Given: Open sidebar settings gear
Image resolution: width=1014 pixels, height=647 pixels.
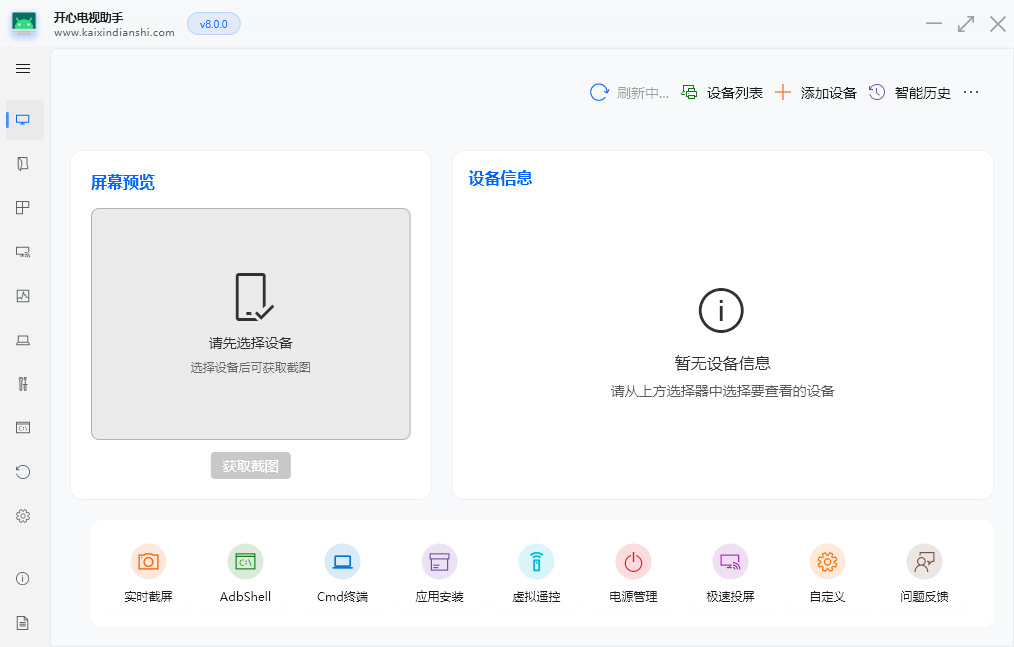Looking at the screenshot, I should pos(23,515).
